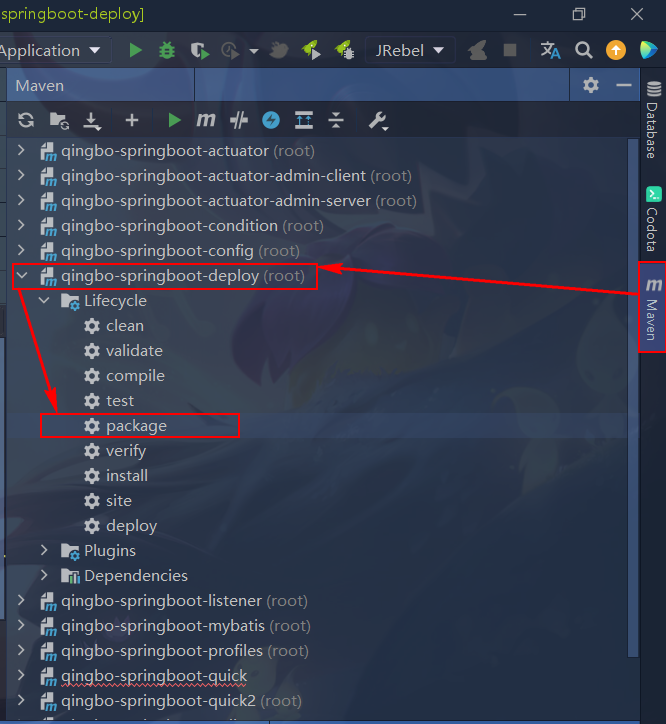Click the orange update arrow icon

[x=616, y=50]
